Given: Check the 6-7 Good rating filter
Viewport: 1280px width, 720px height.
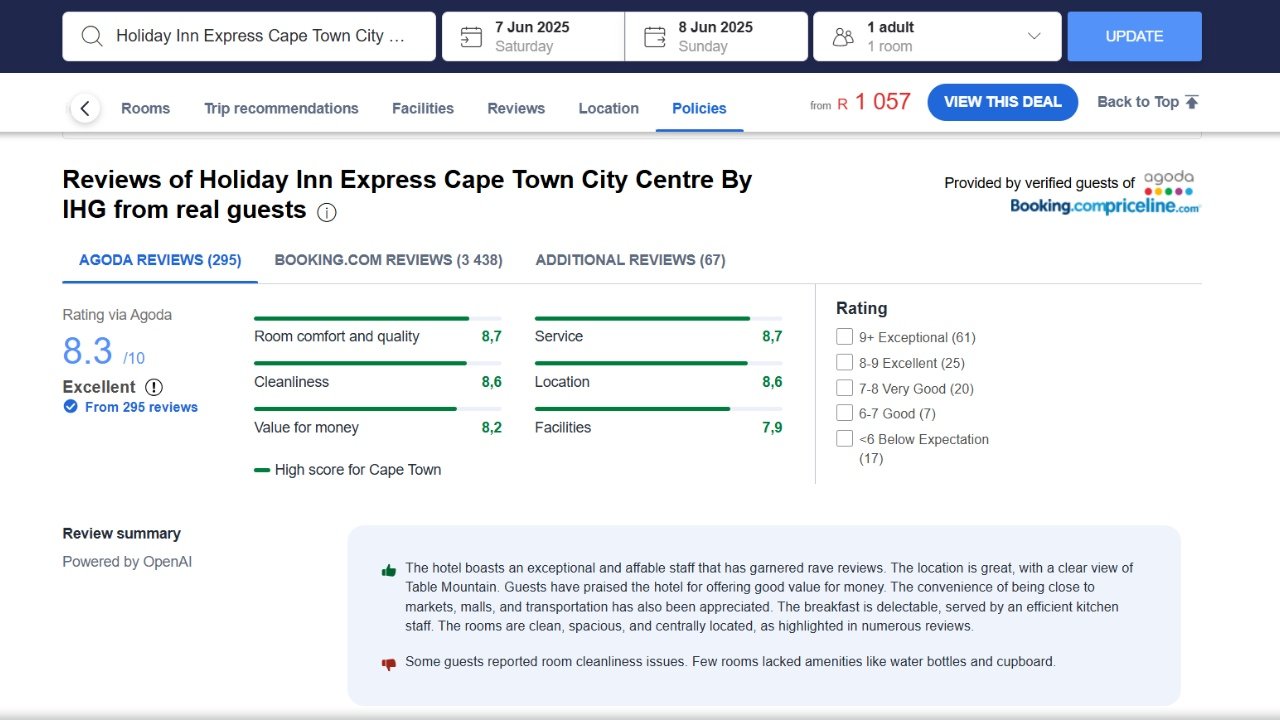Looking at the screenshot, I should 845,413.
